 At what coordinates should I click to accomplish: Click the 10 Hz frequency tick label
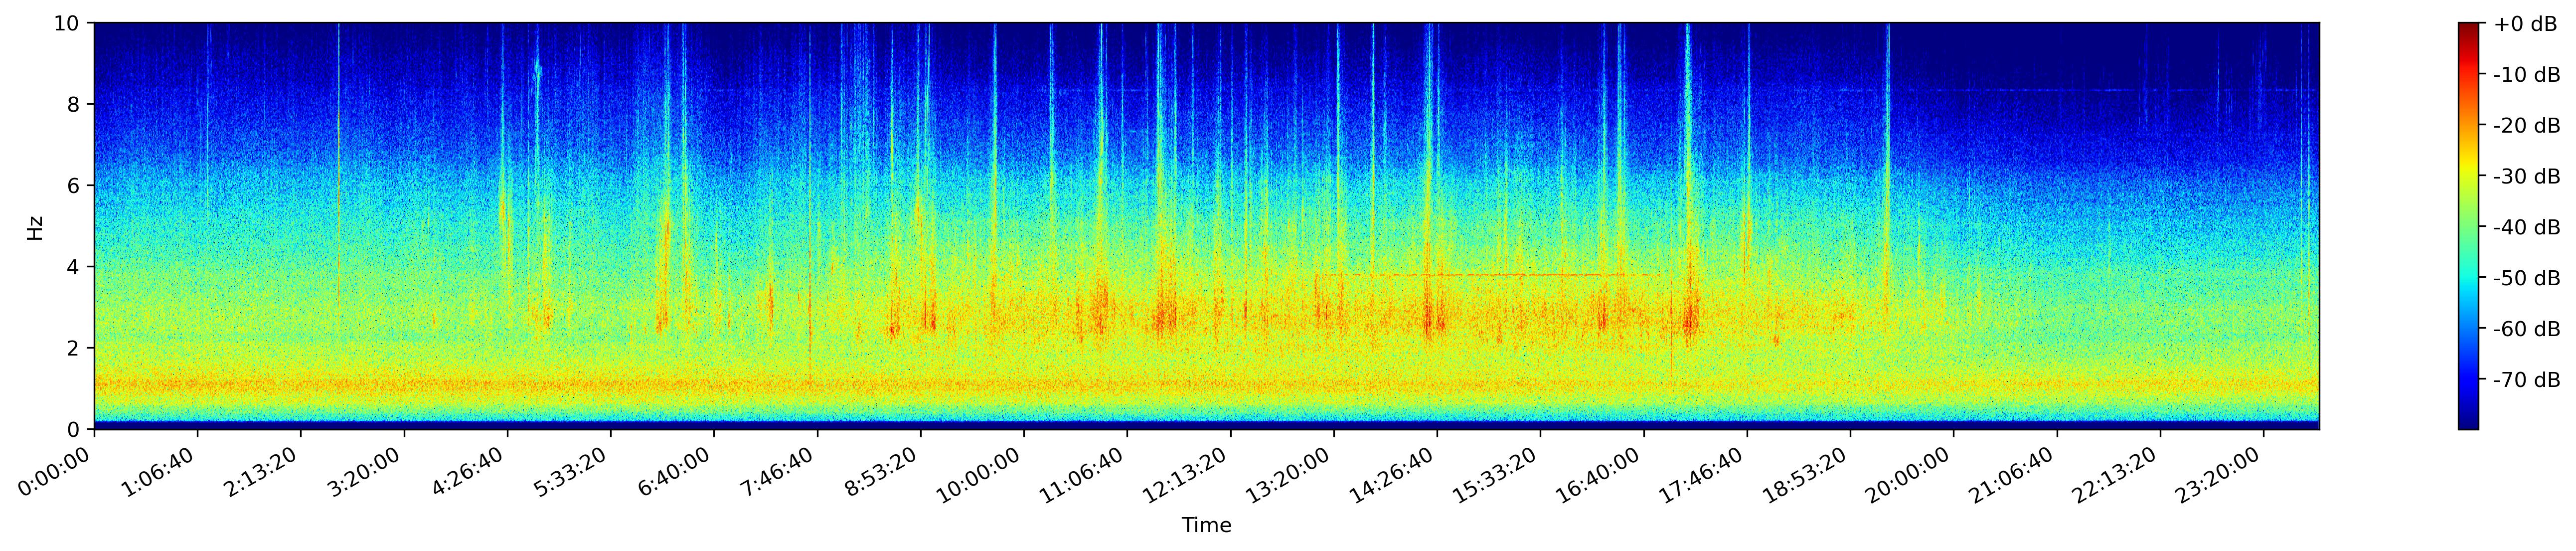68,23
